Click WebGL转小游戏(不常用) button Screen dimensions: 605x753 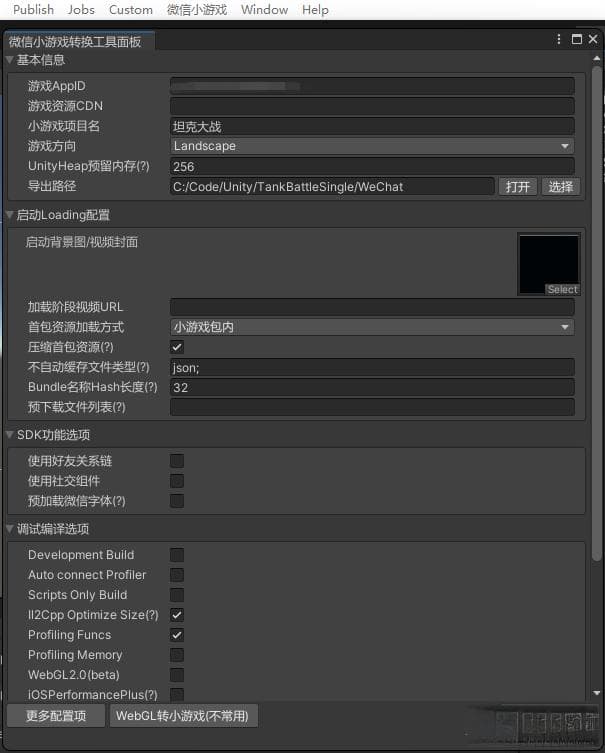click(183, 716)
